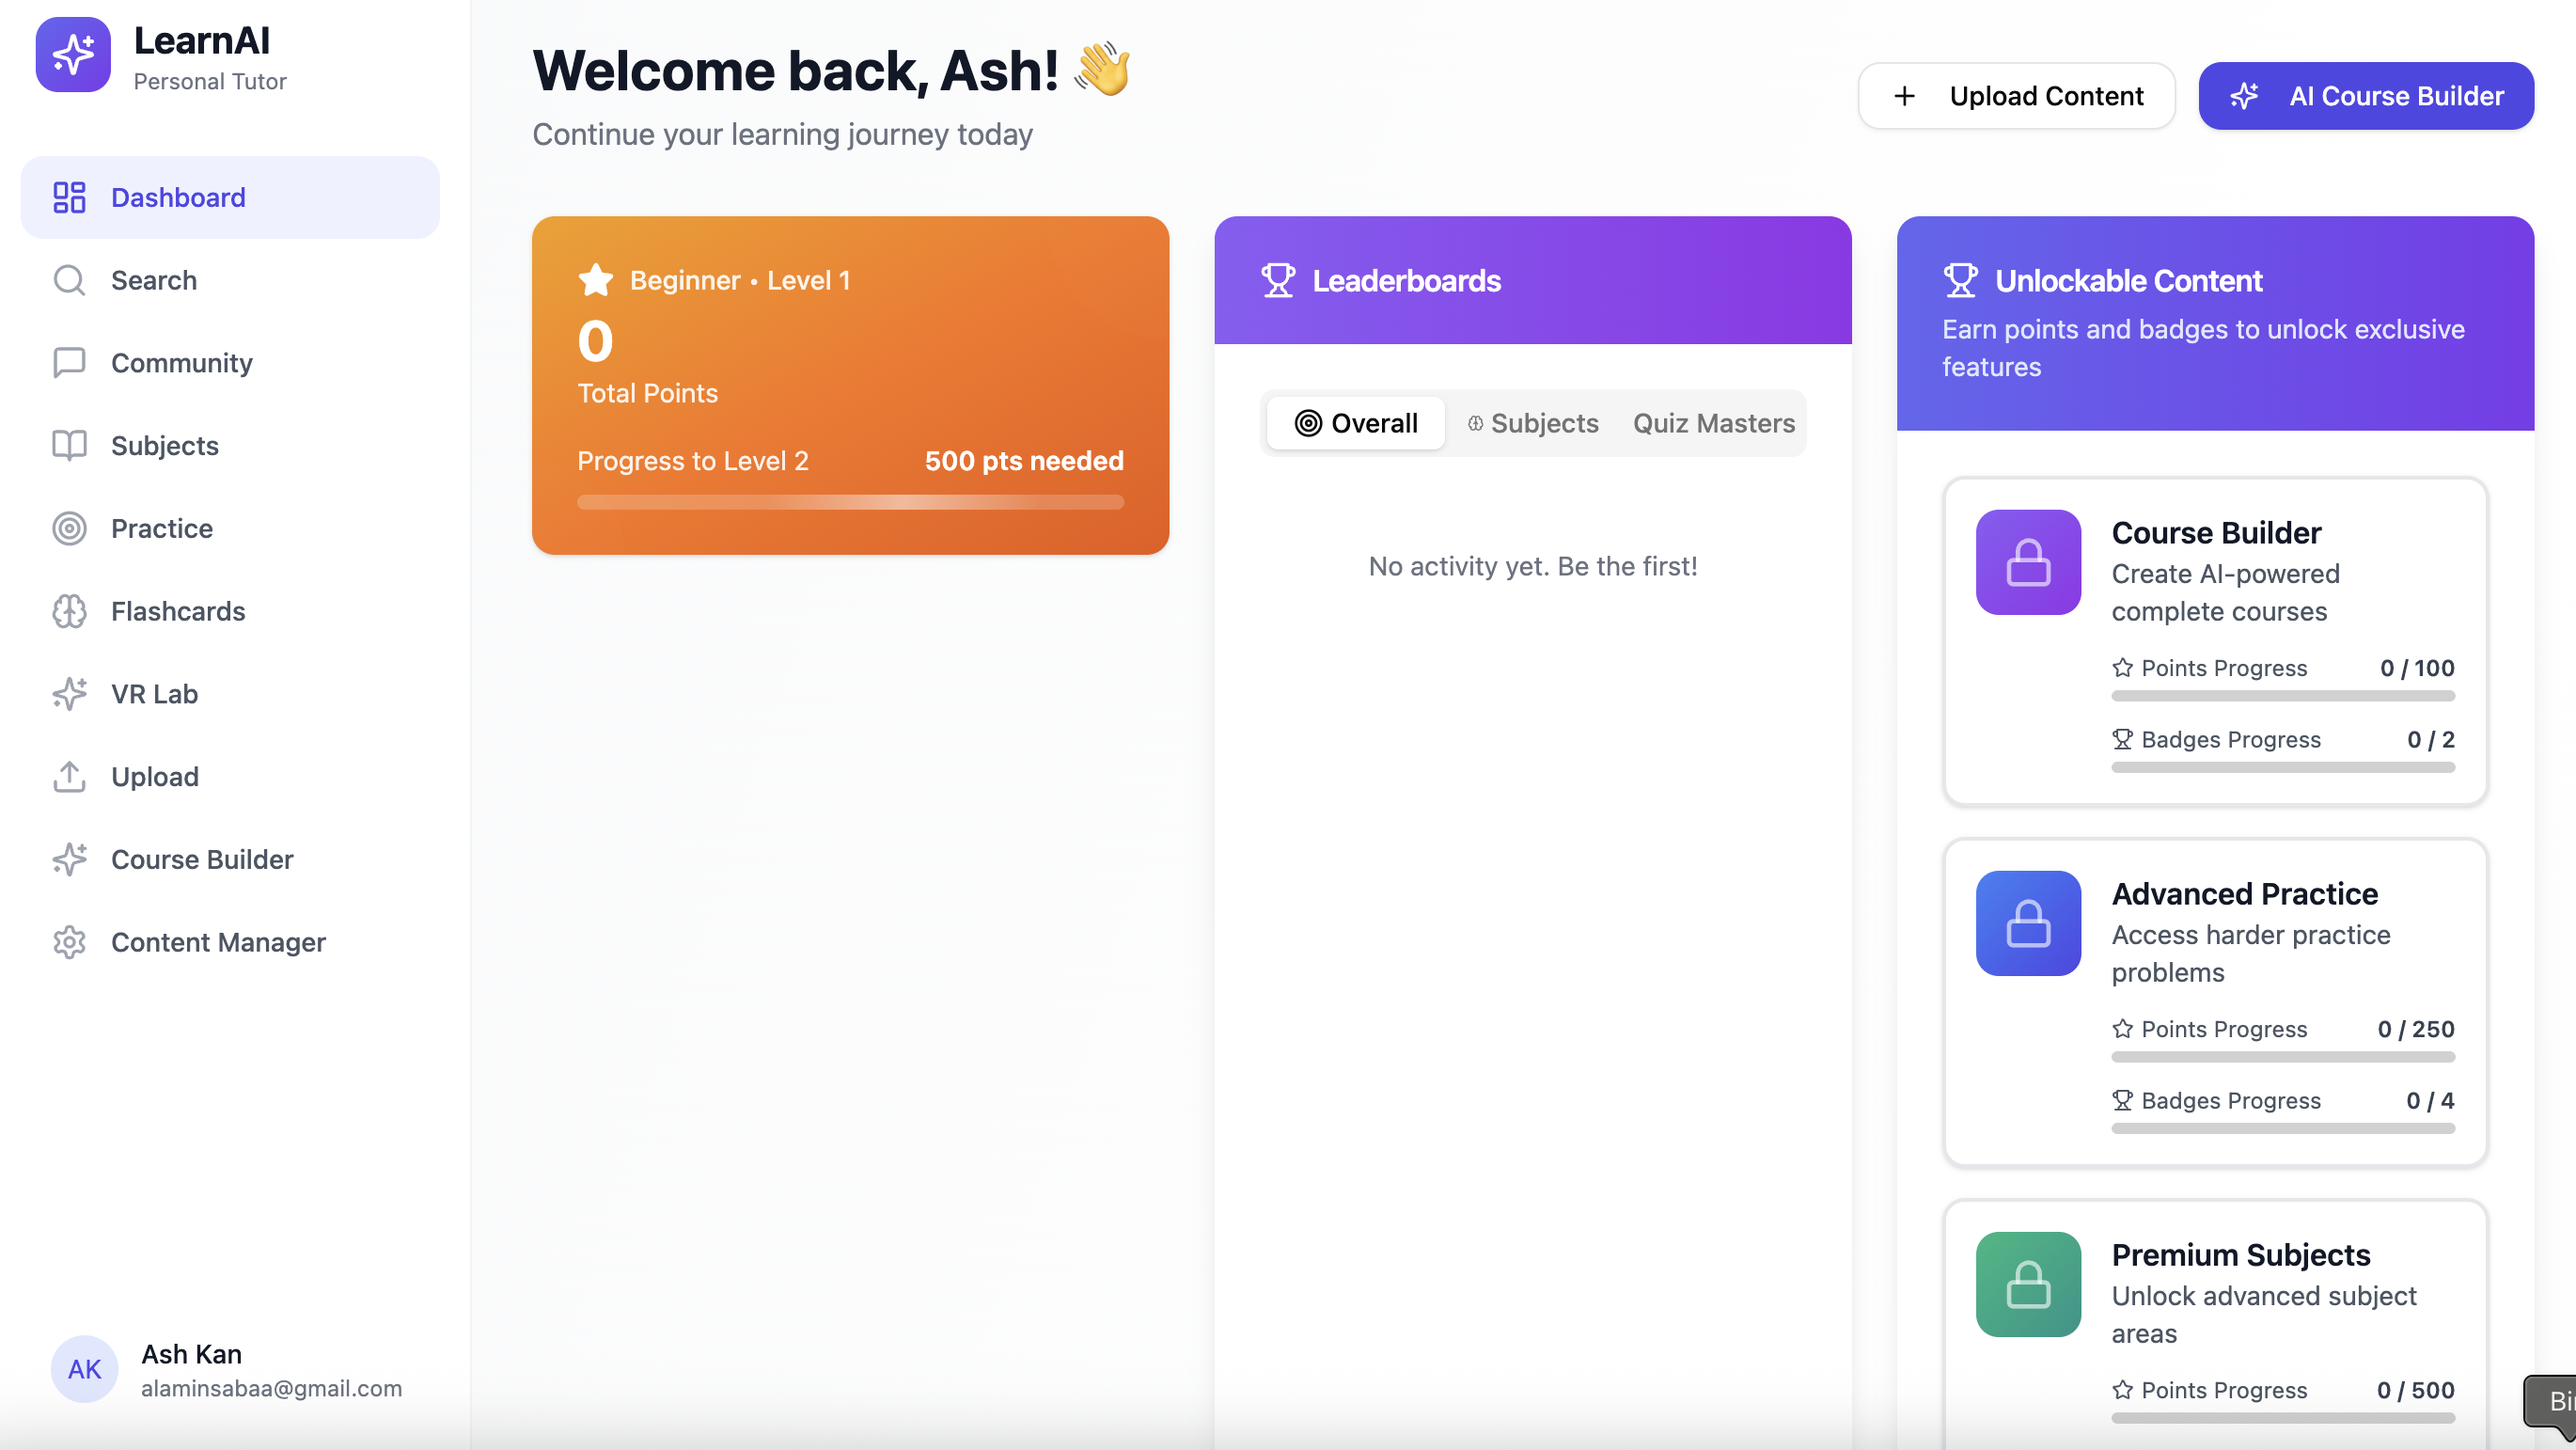Viewport: 2576px width, 1450px height.
Task: Click the "0 / 100" points value
Action: pyautogui.click(x=2417, y=668)
